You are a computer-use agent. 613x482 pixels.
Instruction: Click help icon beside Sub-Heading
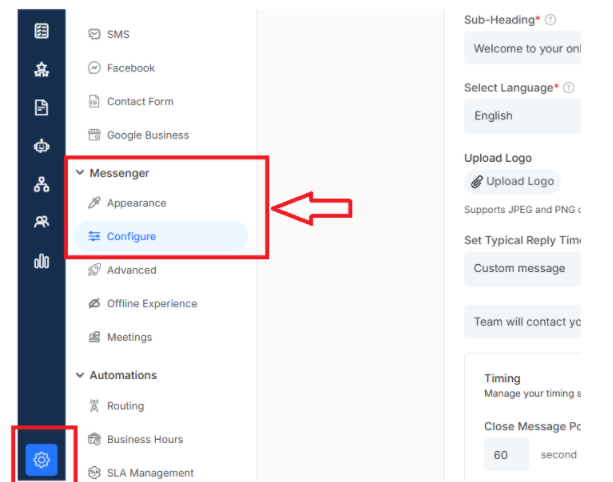tap(550, 20)
